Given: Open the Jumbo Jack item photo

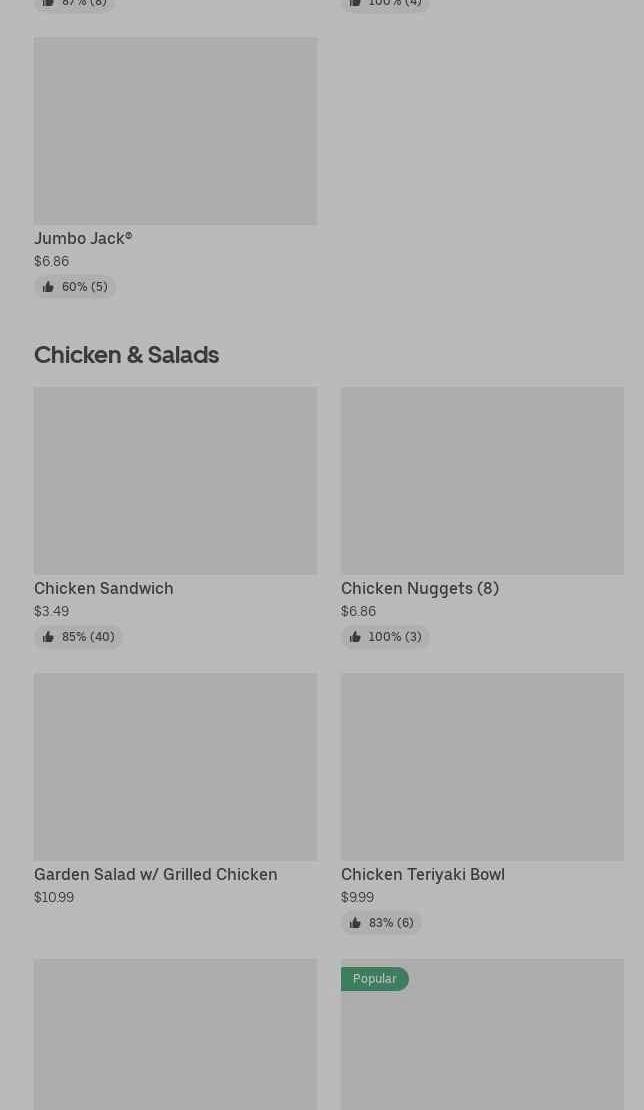Looking at the screenshot, I should pos(175,131).
